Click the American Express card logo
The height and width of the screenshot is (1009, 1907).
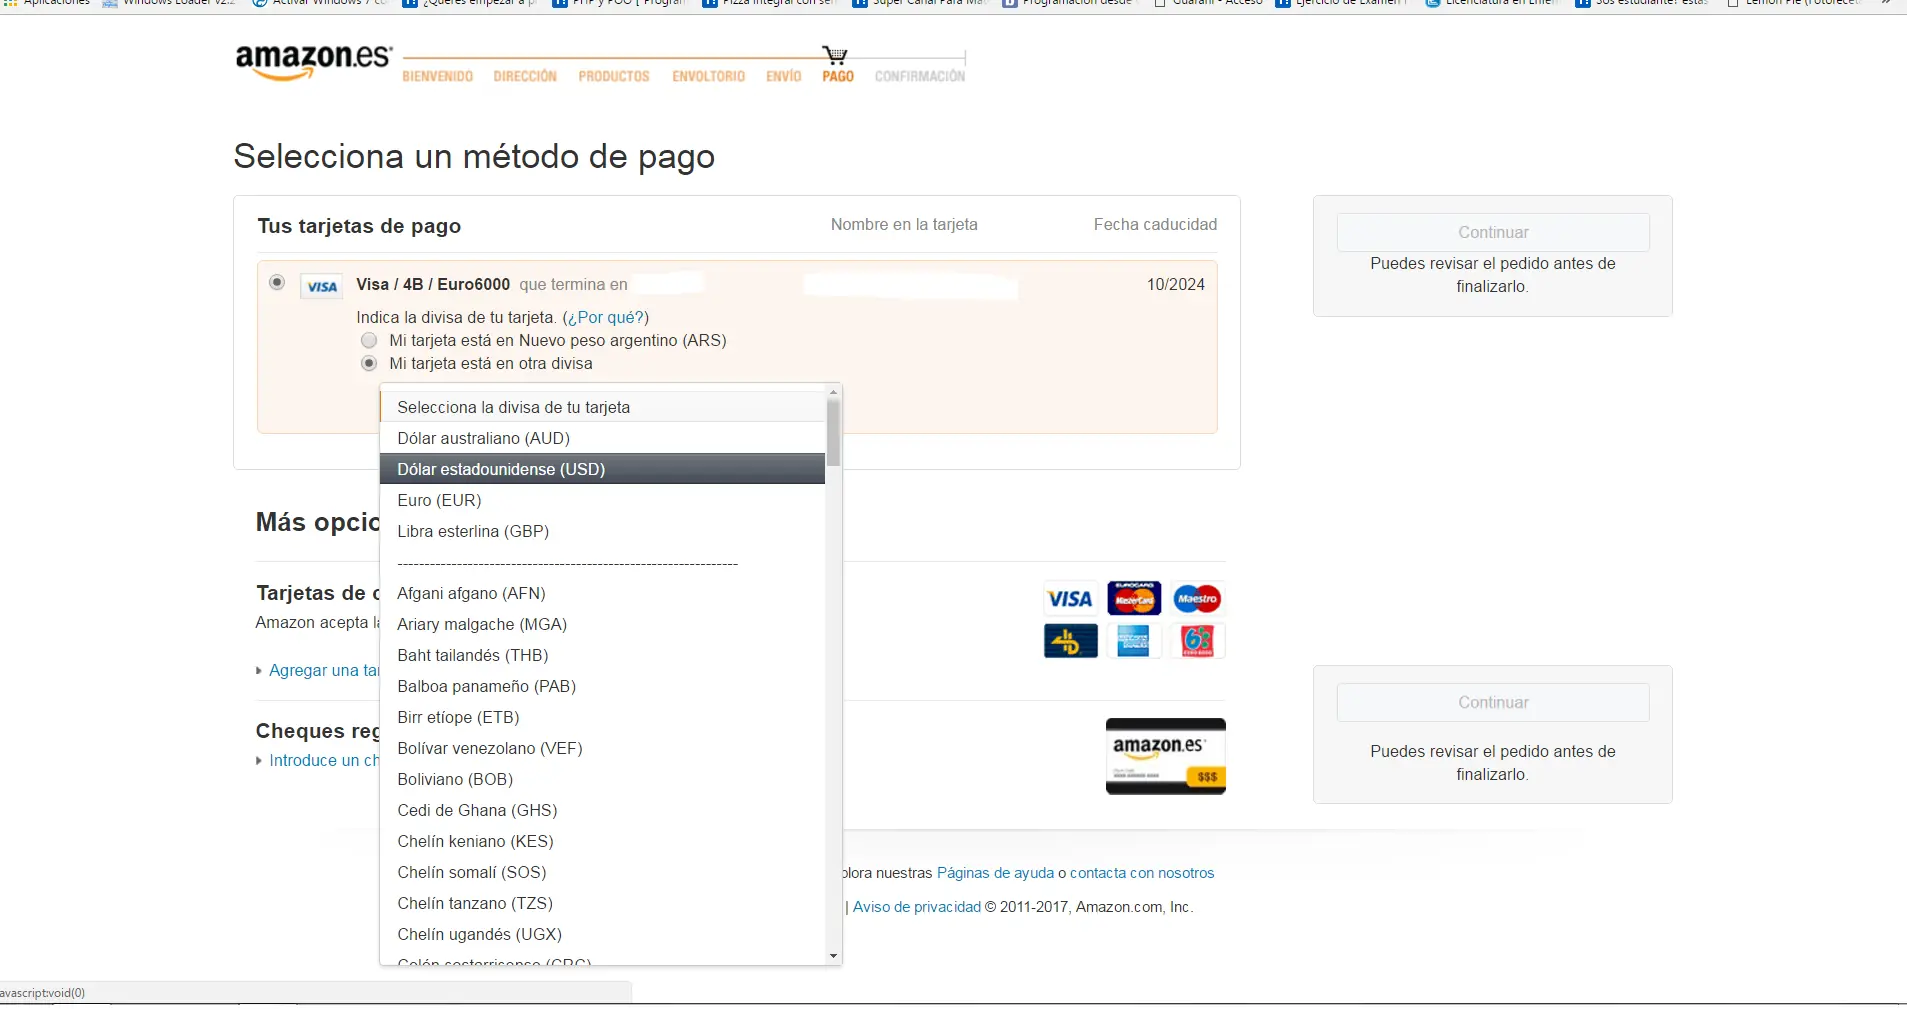click(x=1134, y=641)
